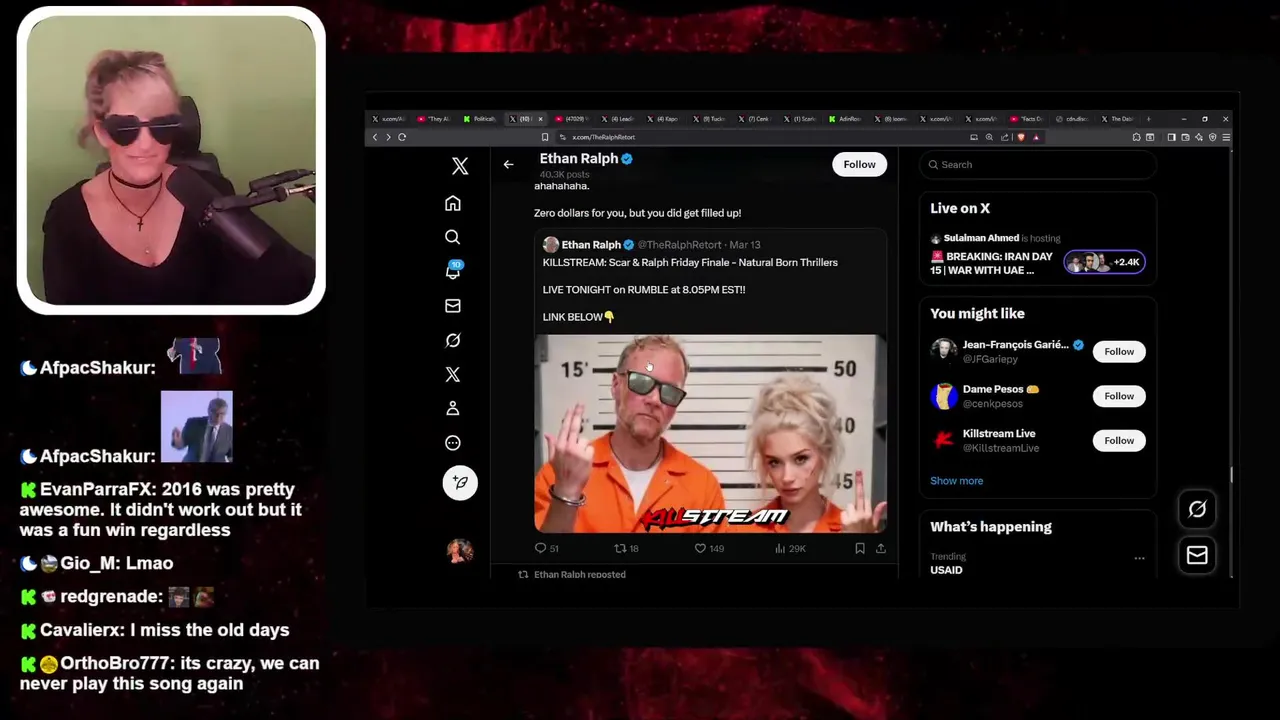
Task: Open the More circle menu icon
Action: click(453, 443)
